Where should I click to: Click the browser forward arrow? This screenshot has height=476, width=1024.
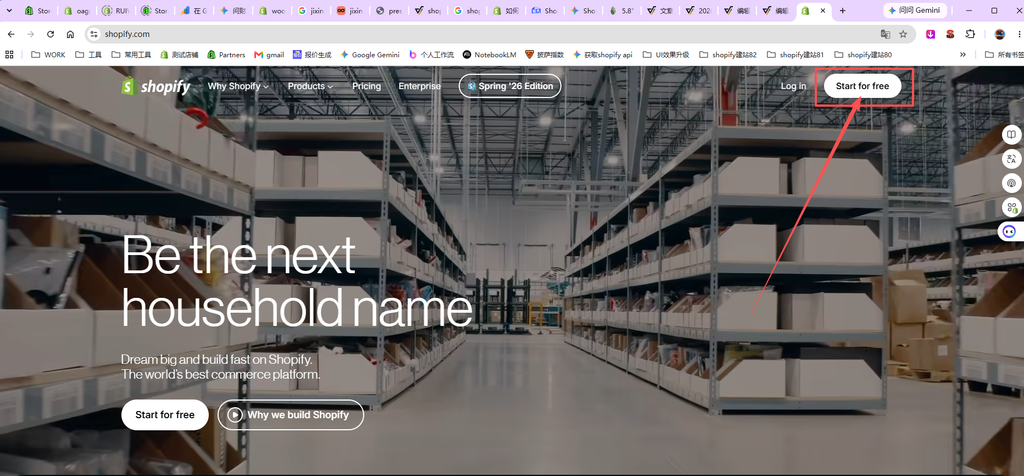tap(31, 34)
